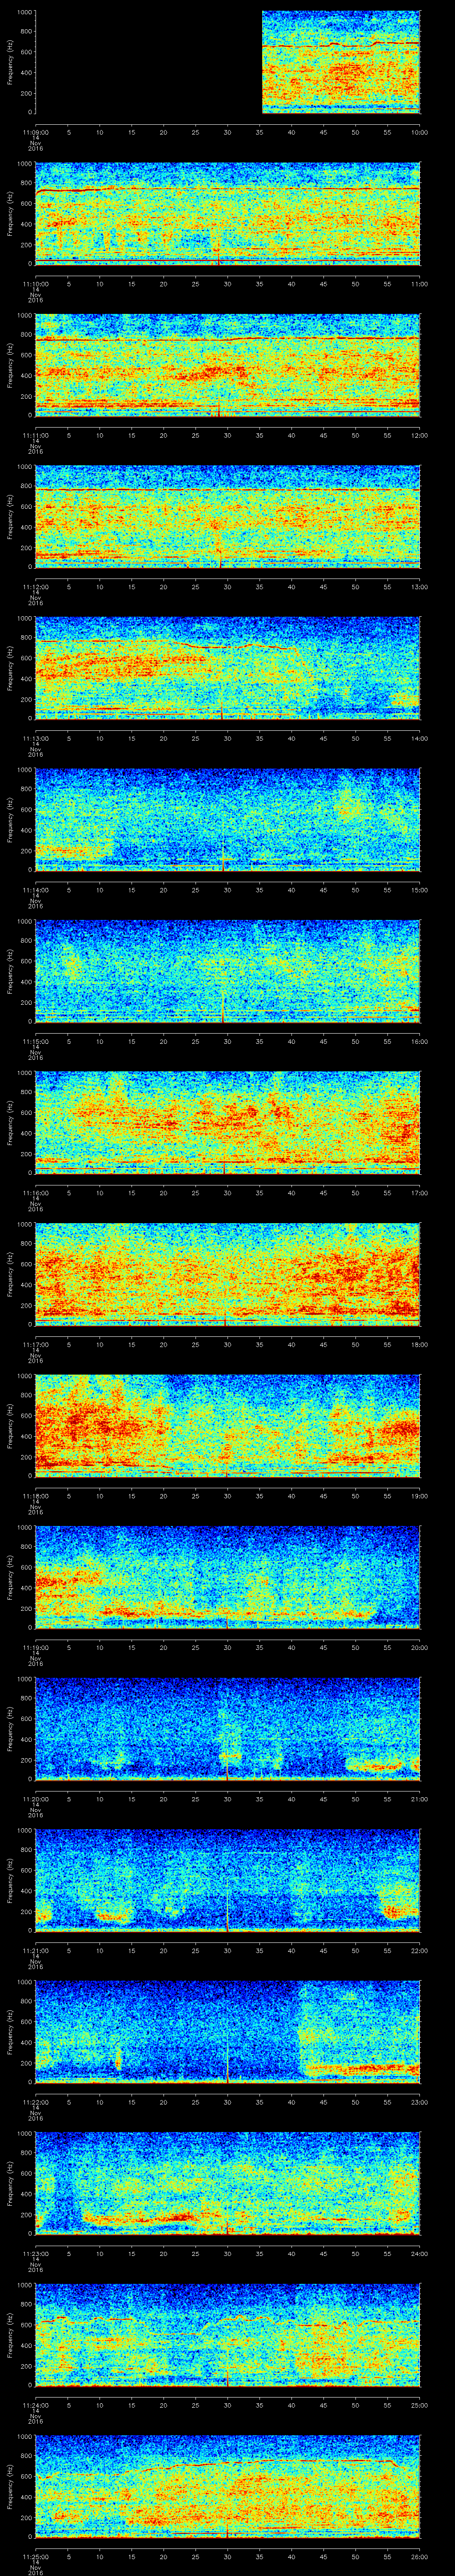The height and width of the screenshot is (2576, 455).
Task: Open the spectrogram panel starting at 11:15:00
Action: [x=228, y=971]
